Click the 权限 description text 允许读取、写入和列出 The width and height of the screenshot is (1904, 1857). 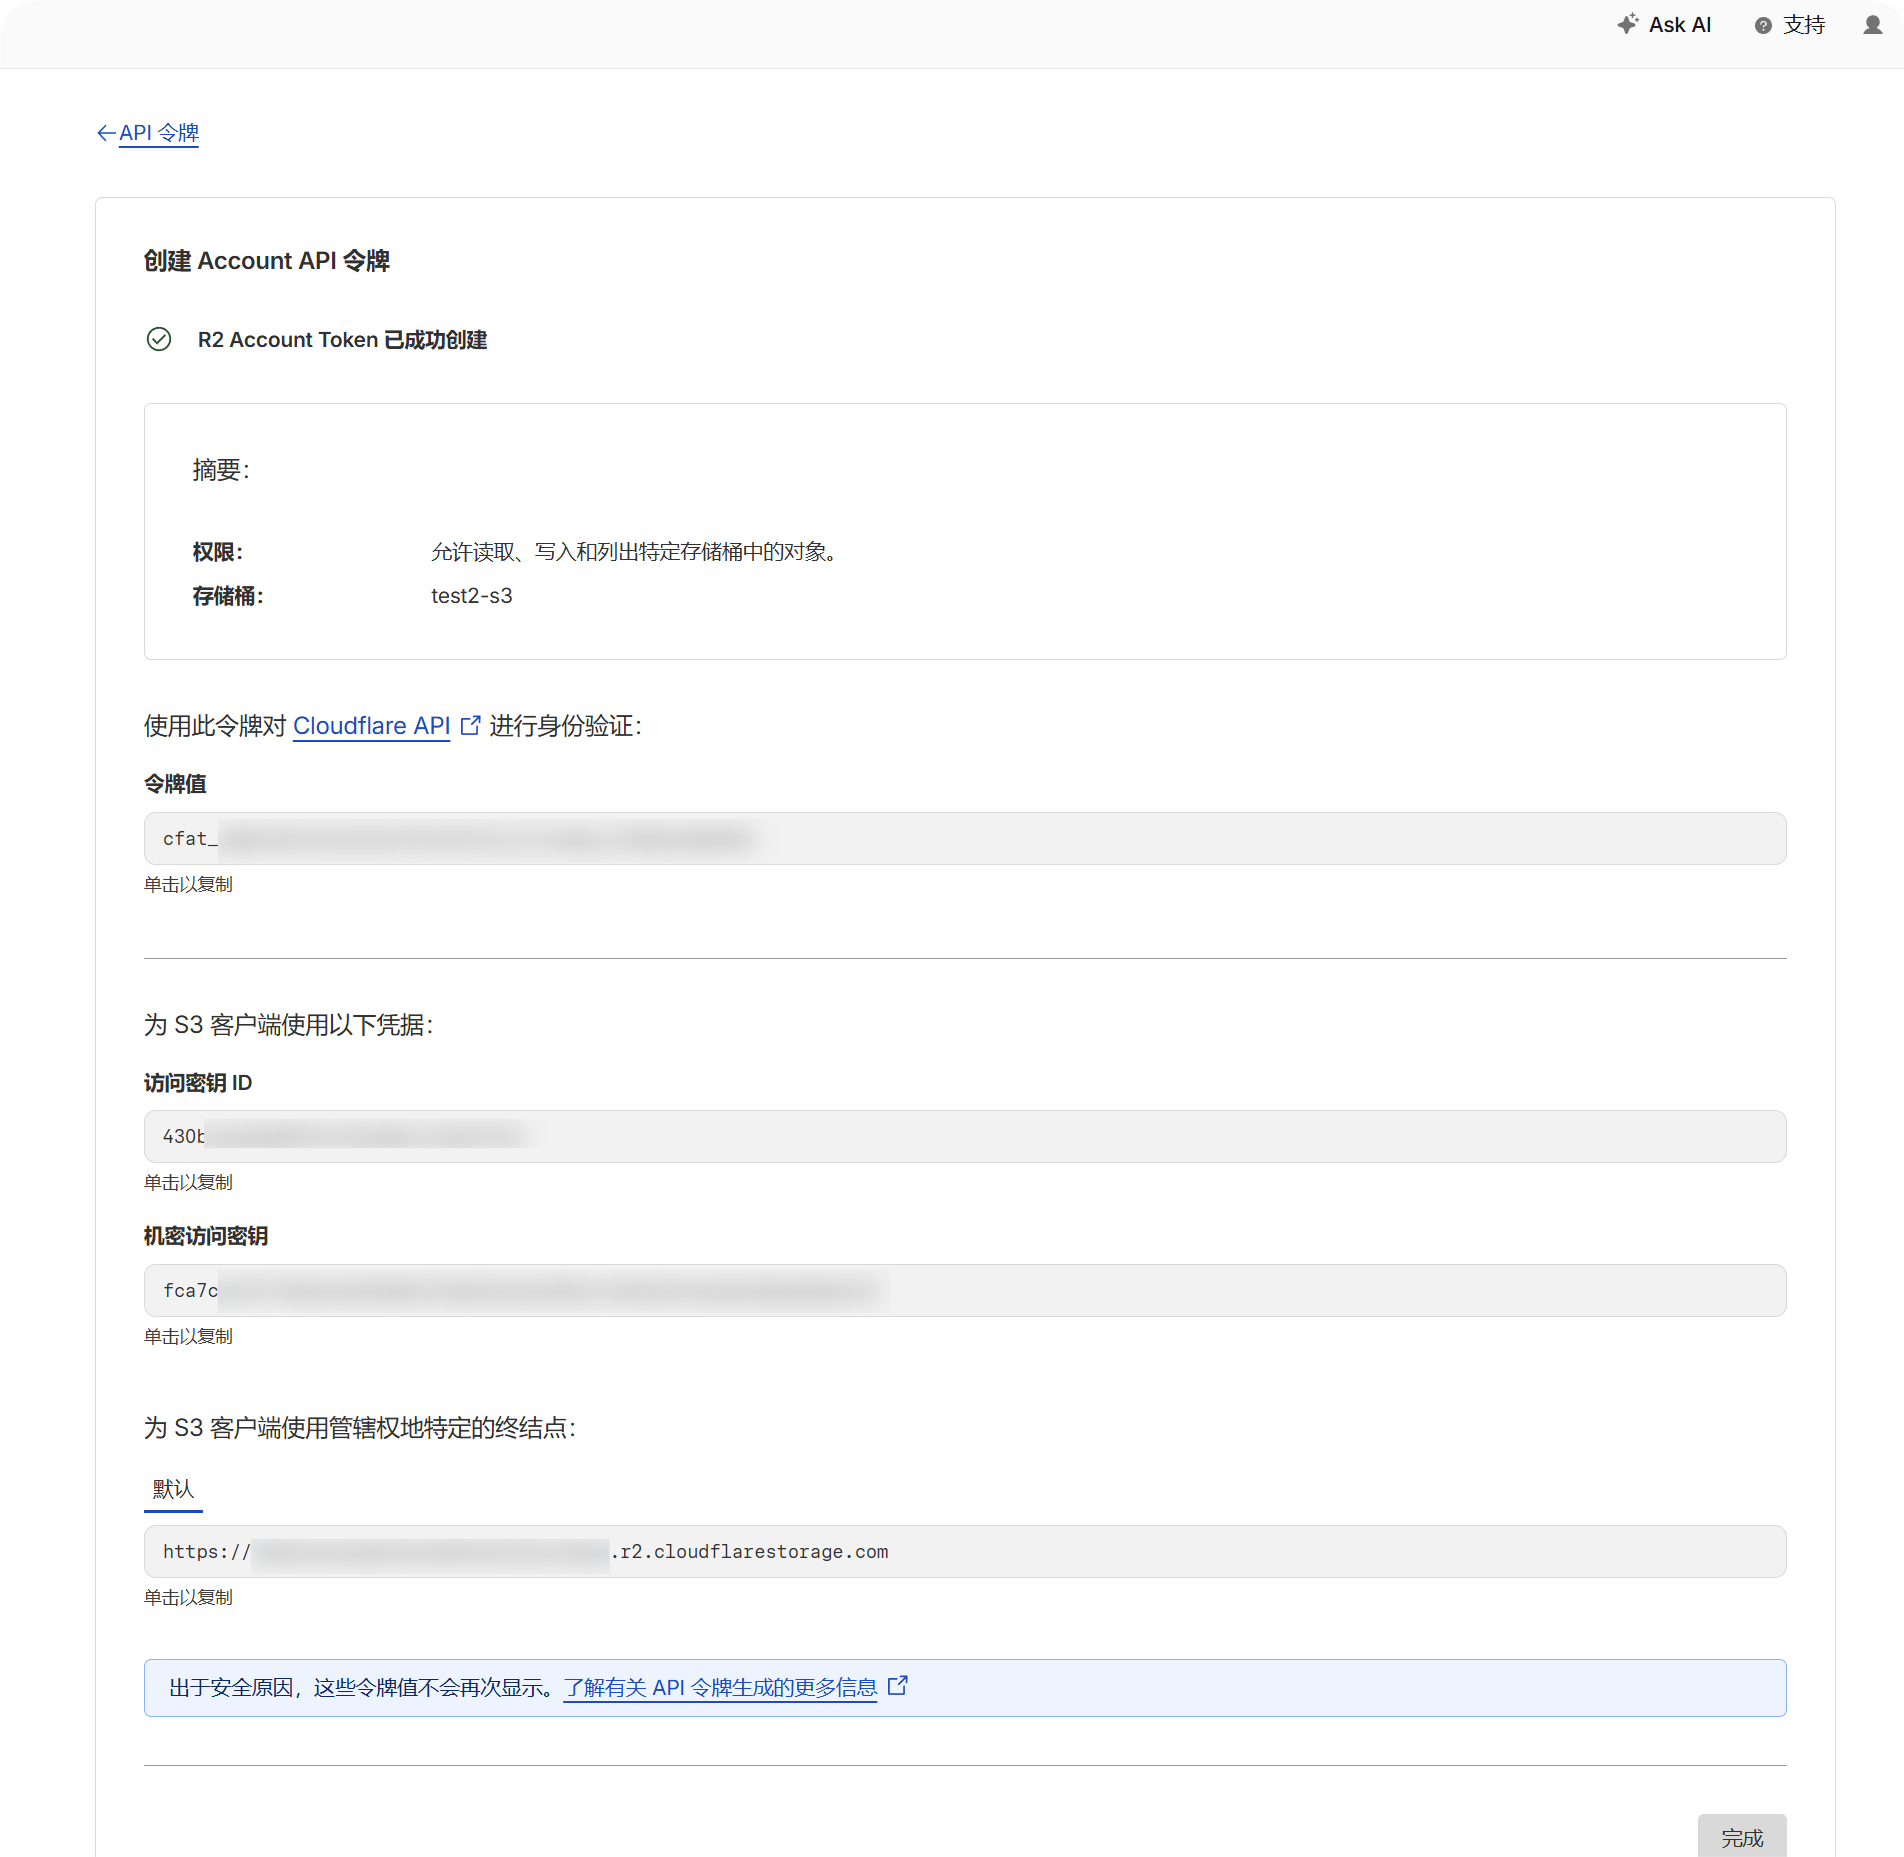coord(638,552)
